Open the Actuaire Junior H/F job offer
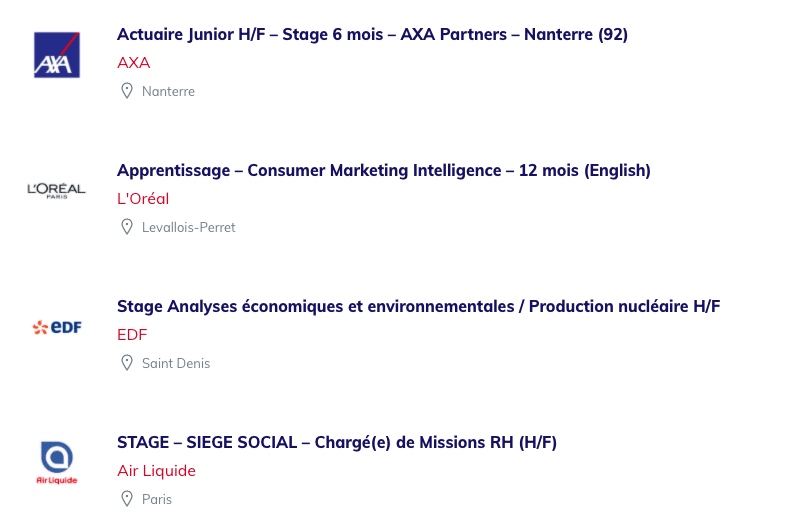790x530 pixels. pyautogui.click(x=372, y=34)
